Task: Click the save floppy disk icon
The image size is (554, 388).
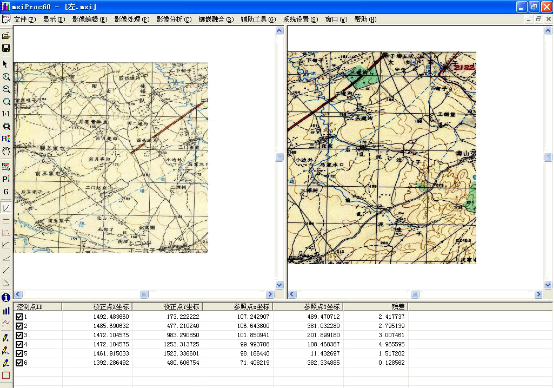Action: 6,48
